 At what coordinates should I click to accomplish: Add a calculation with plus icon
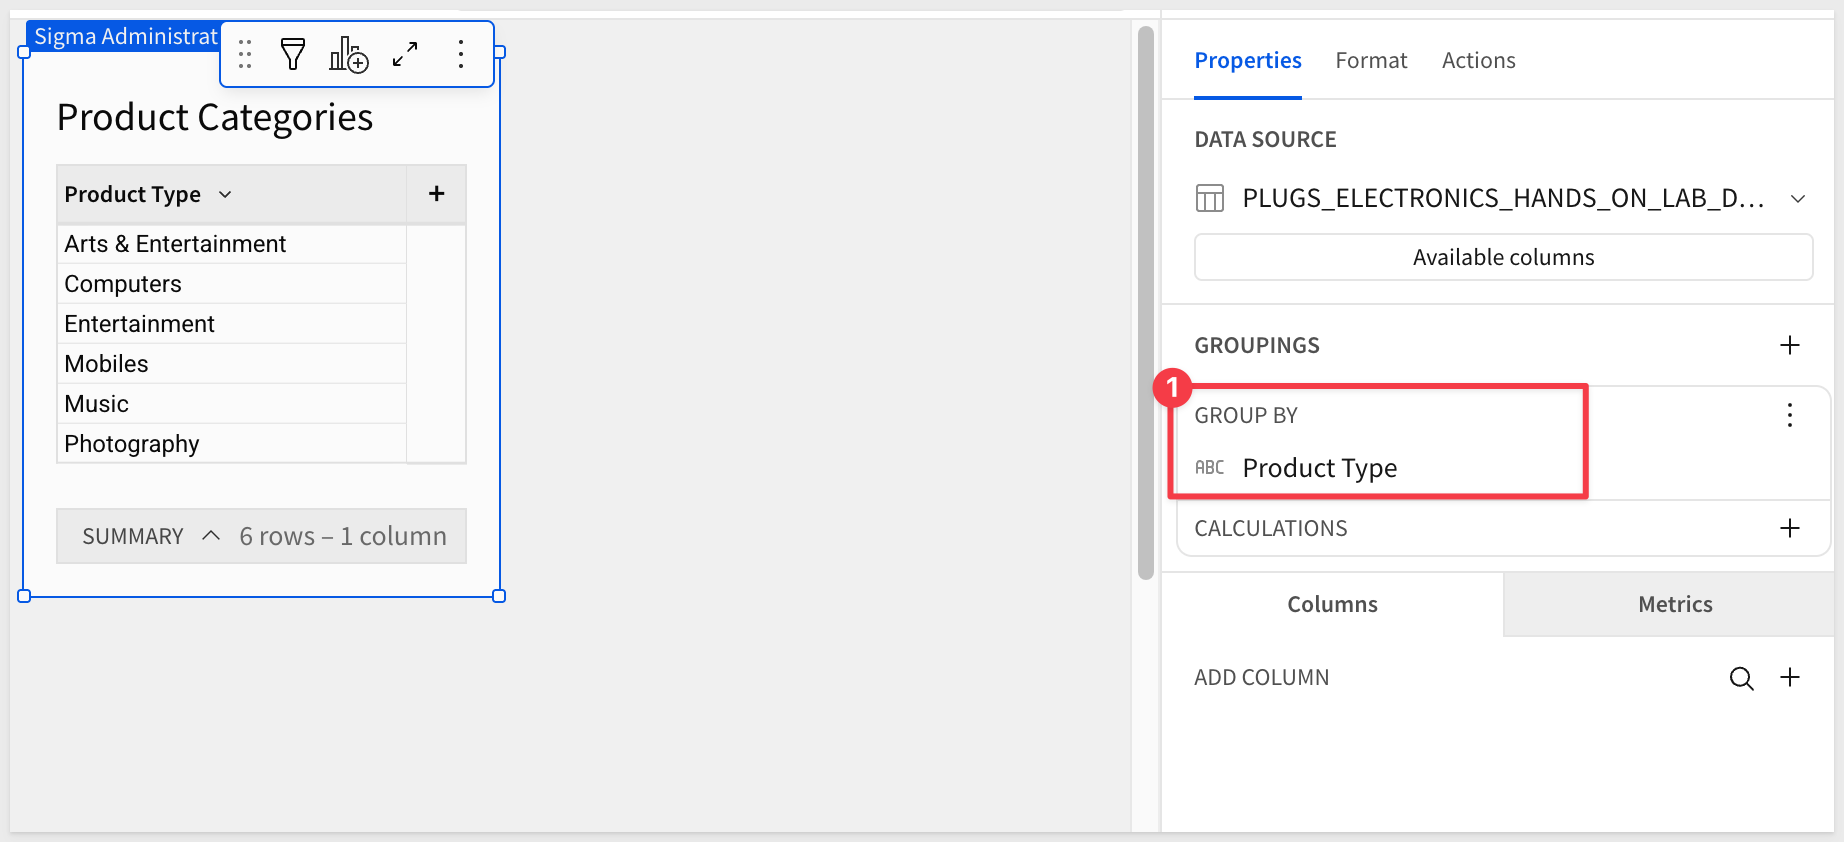[1790, 528]
